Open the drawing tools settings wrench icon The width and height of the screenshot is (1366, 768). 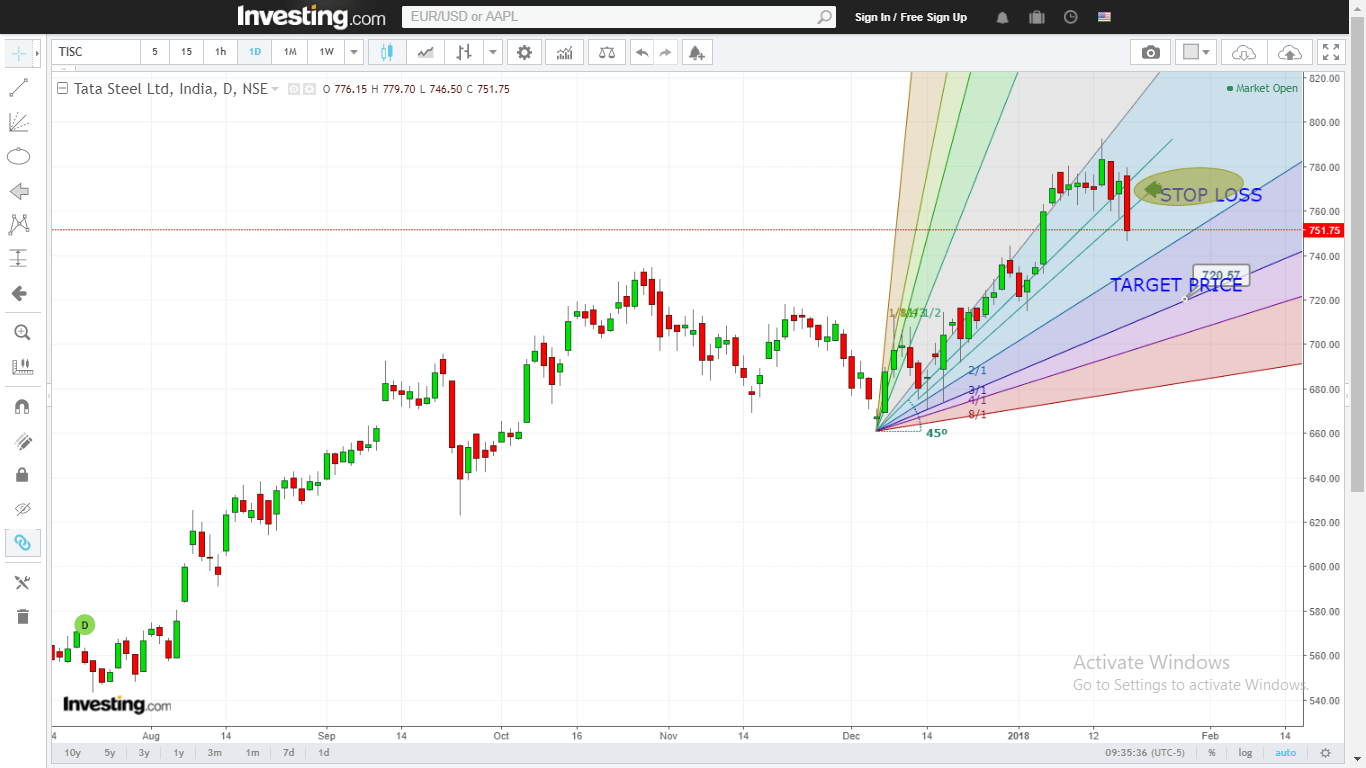coord(22,582)
